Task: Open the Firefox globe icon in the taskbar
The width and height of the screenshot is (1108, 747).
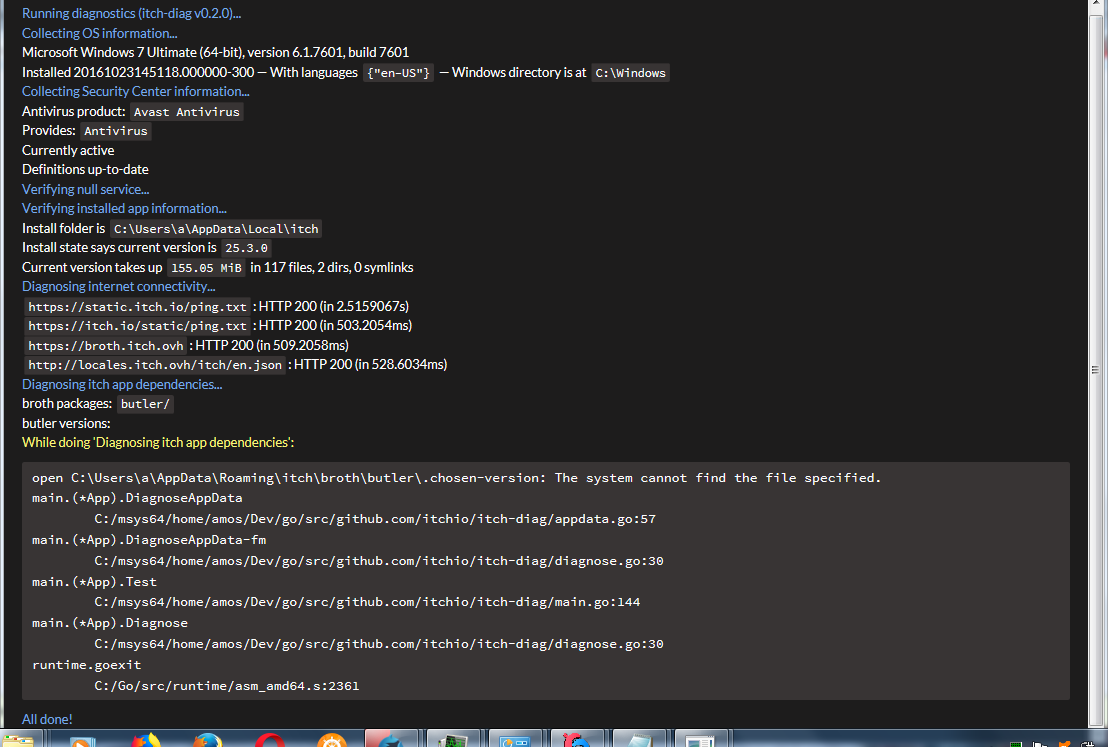Action: tap(207, 741)
